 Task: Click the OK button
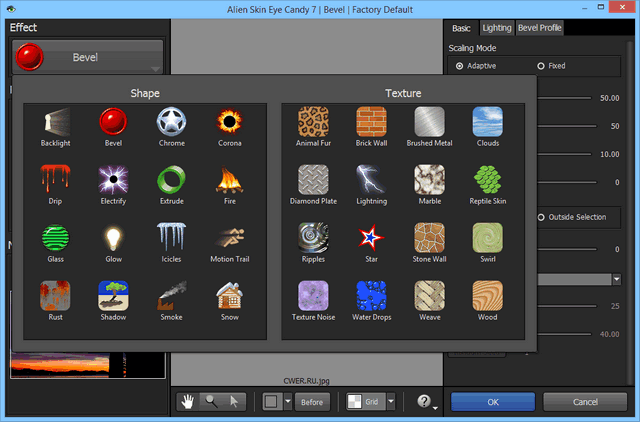(x=492, y=401)
